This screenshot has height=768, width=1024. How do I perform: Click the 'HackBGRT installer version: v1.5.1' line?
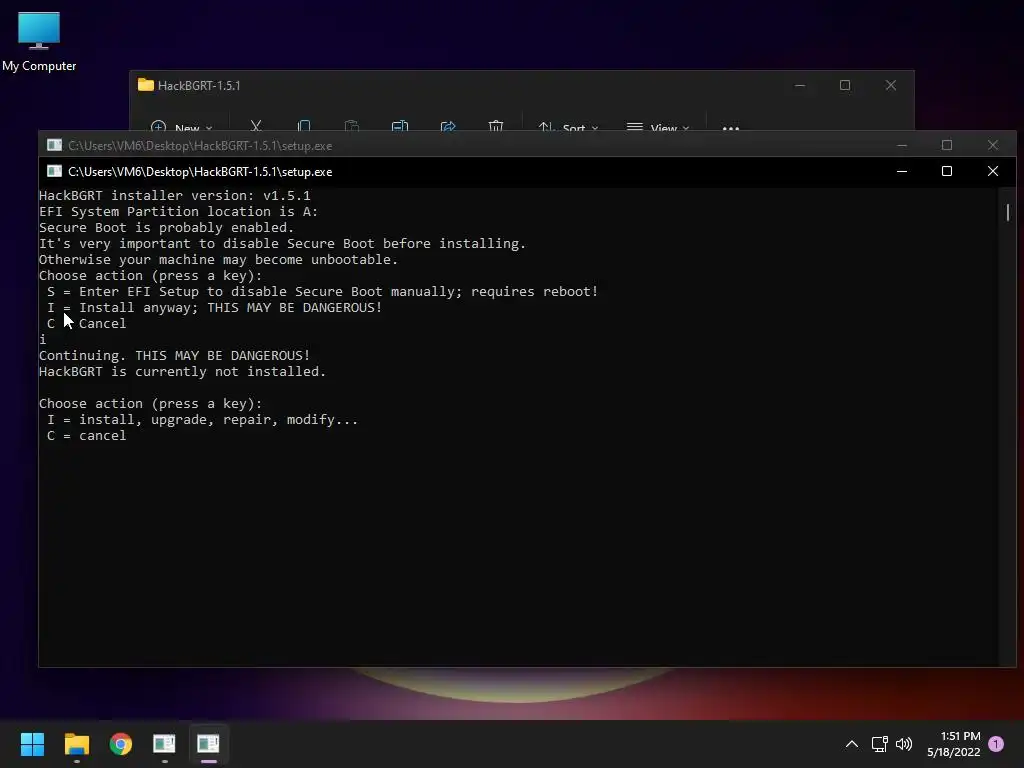point(174,195)
